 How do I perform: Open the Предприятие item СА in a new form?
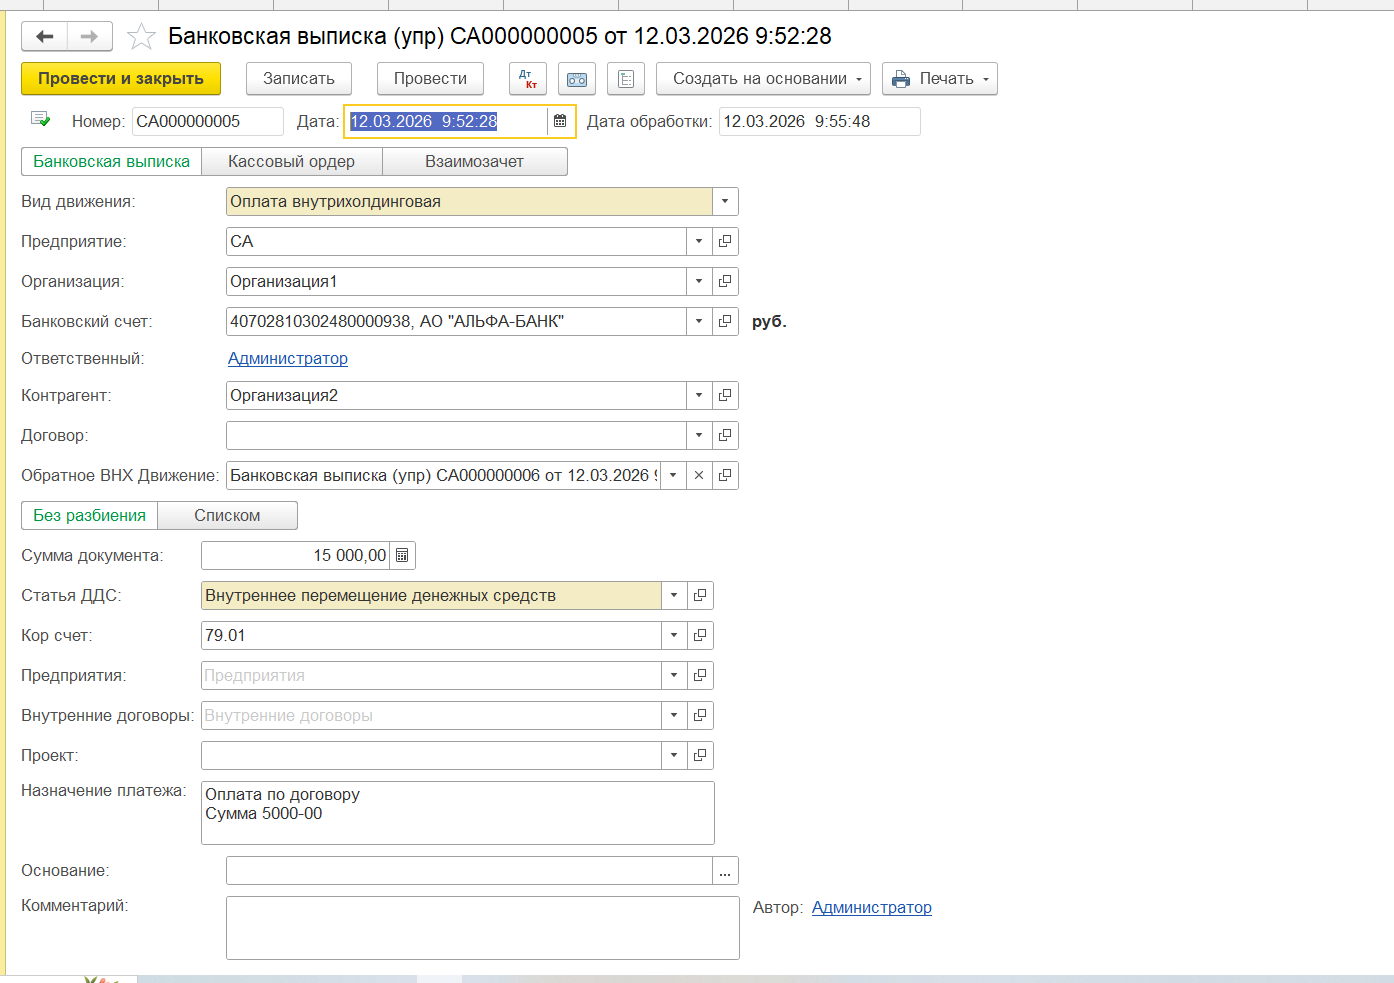[725, 241]
